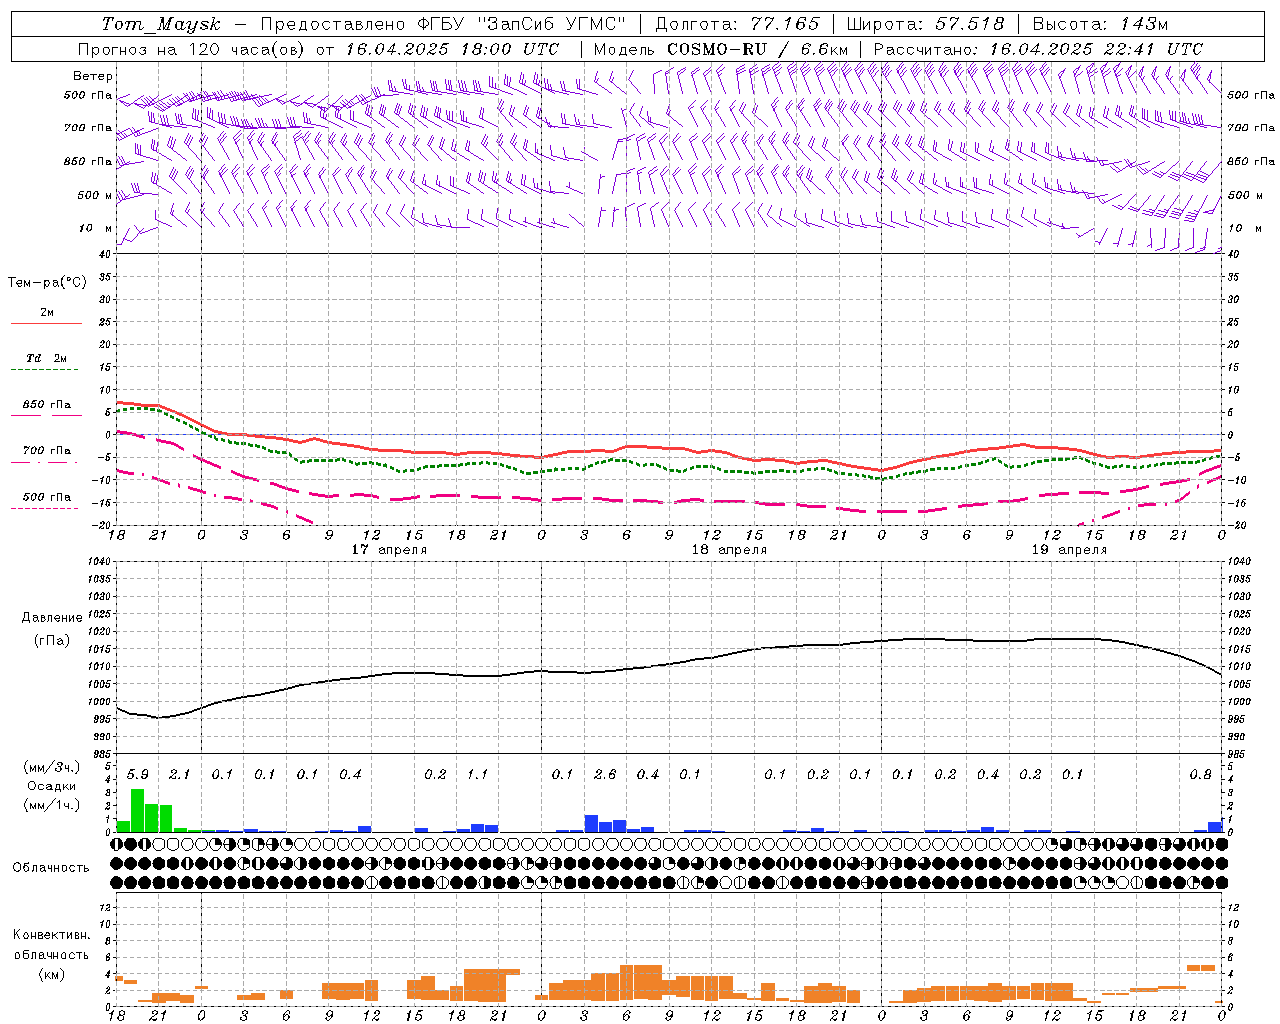
Task: Click the forecast start 16.04.2025 18:00 UTC
Action: [452, 49]
